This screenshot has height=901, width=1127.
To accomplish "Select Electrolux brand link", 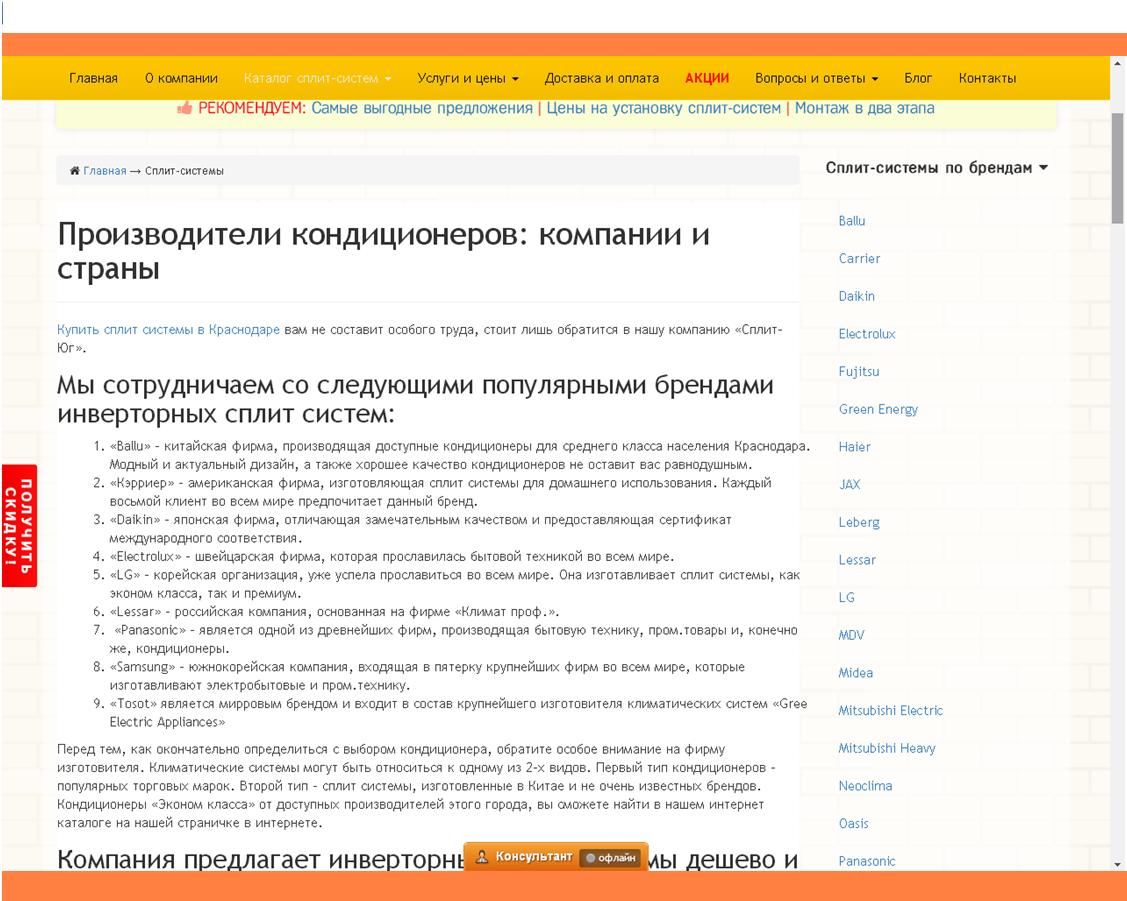I will (x=867, y=334).
